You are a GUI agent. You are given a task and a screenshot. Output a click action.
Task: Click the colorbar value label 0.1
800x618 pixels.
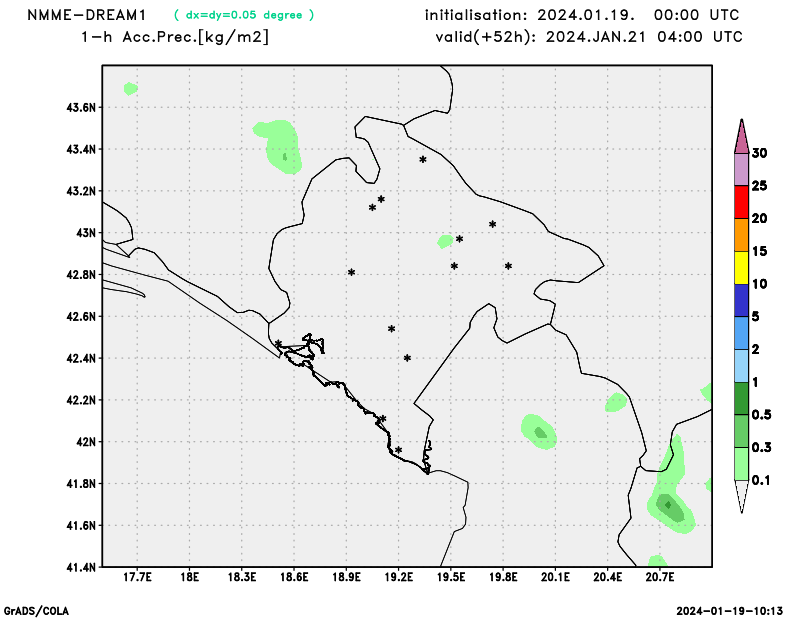tap(761, 480)
